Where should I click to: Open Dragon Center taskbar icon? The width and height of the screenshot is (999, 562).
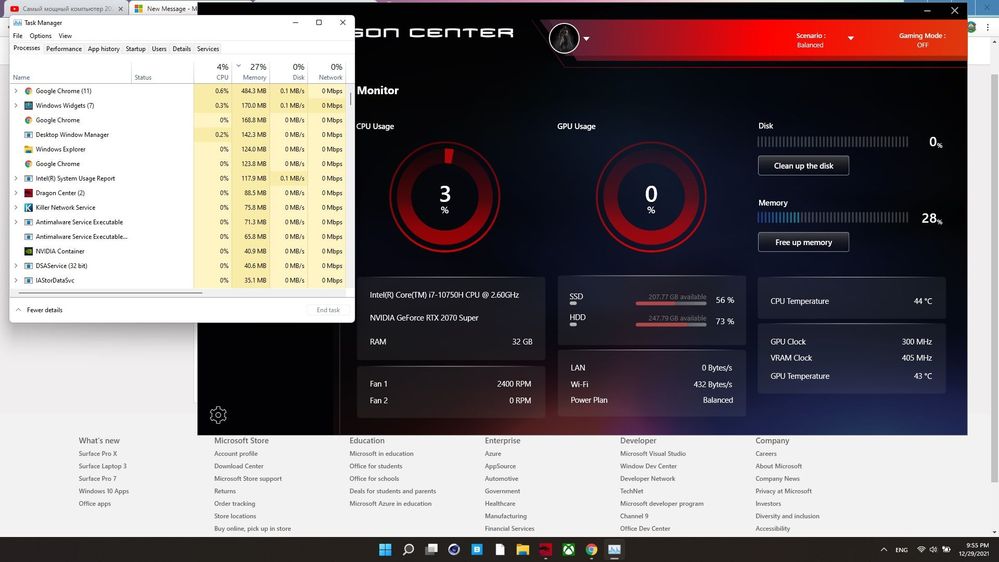coord(545,549)
